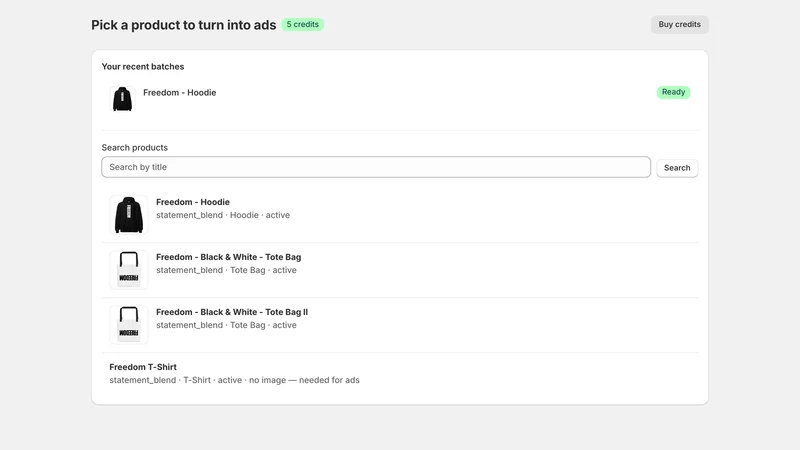Click the 'Search products' label
Viewport: 800px width, 450px height.
point(135,147)
